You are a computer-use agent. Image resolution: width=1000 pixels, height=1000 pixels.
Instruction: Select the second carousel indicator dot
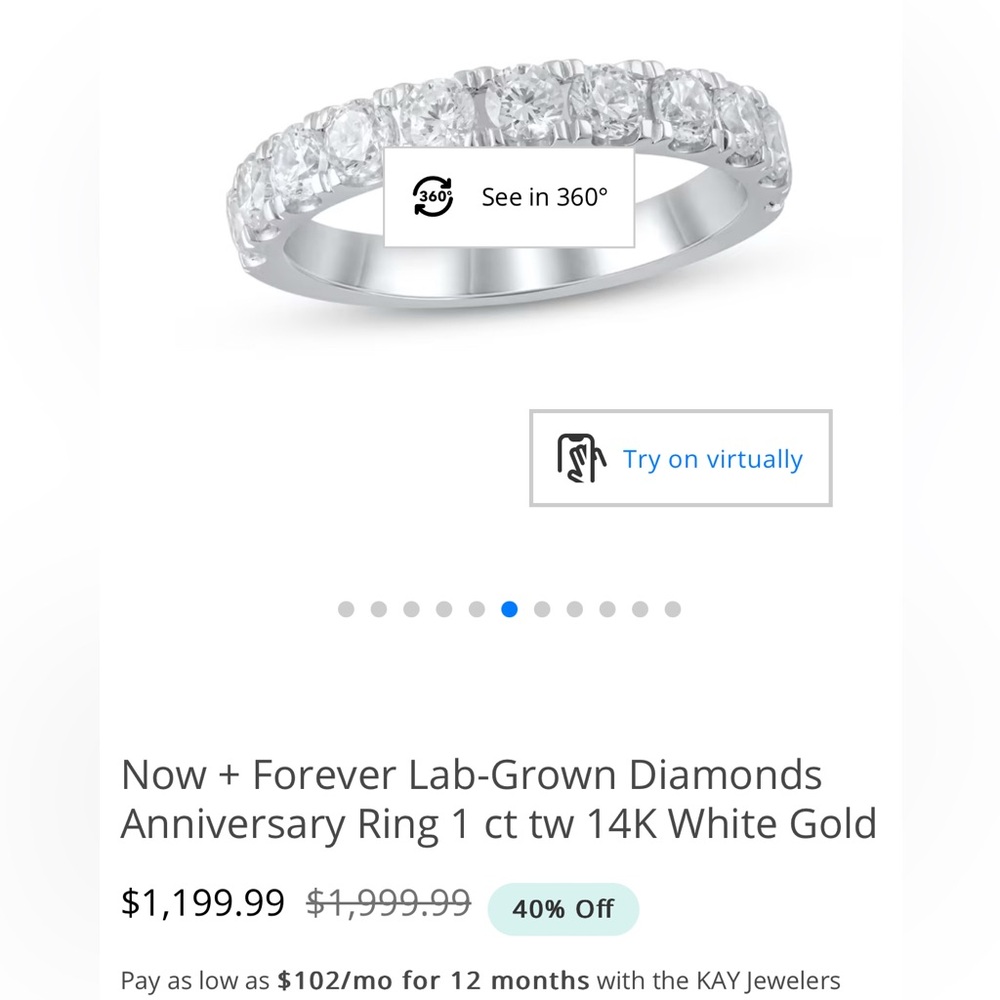[x=379, y=609]
